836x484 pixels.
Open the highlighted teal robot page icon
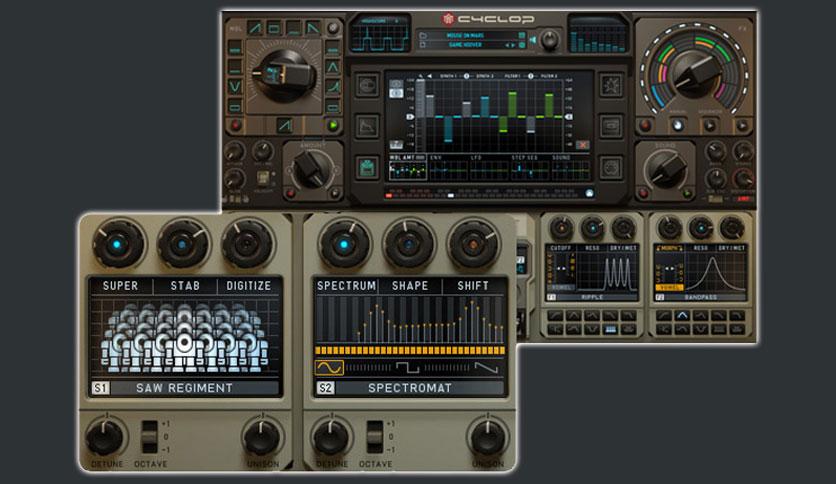click(367, 168)
